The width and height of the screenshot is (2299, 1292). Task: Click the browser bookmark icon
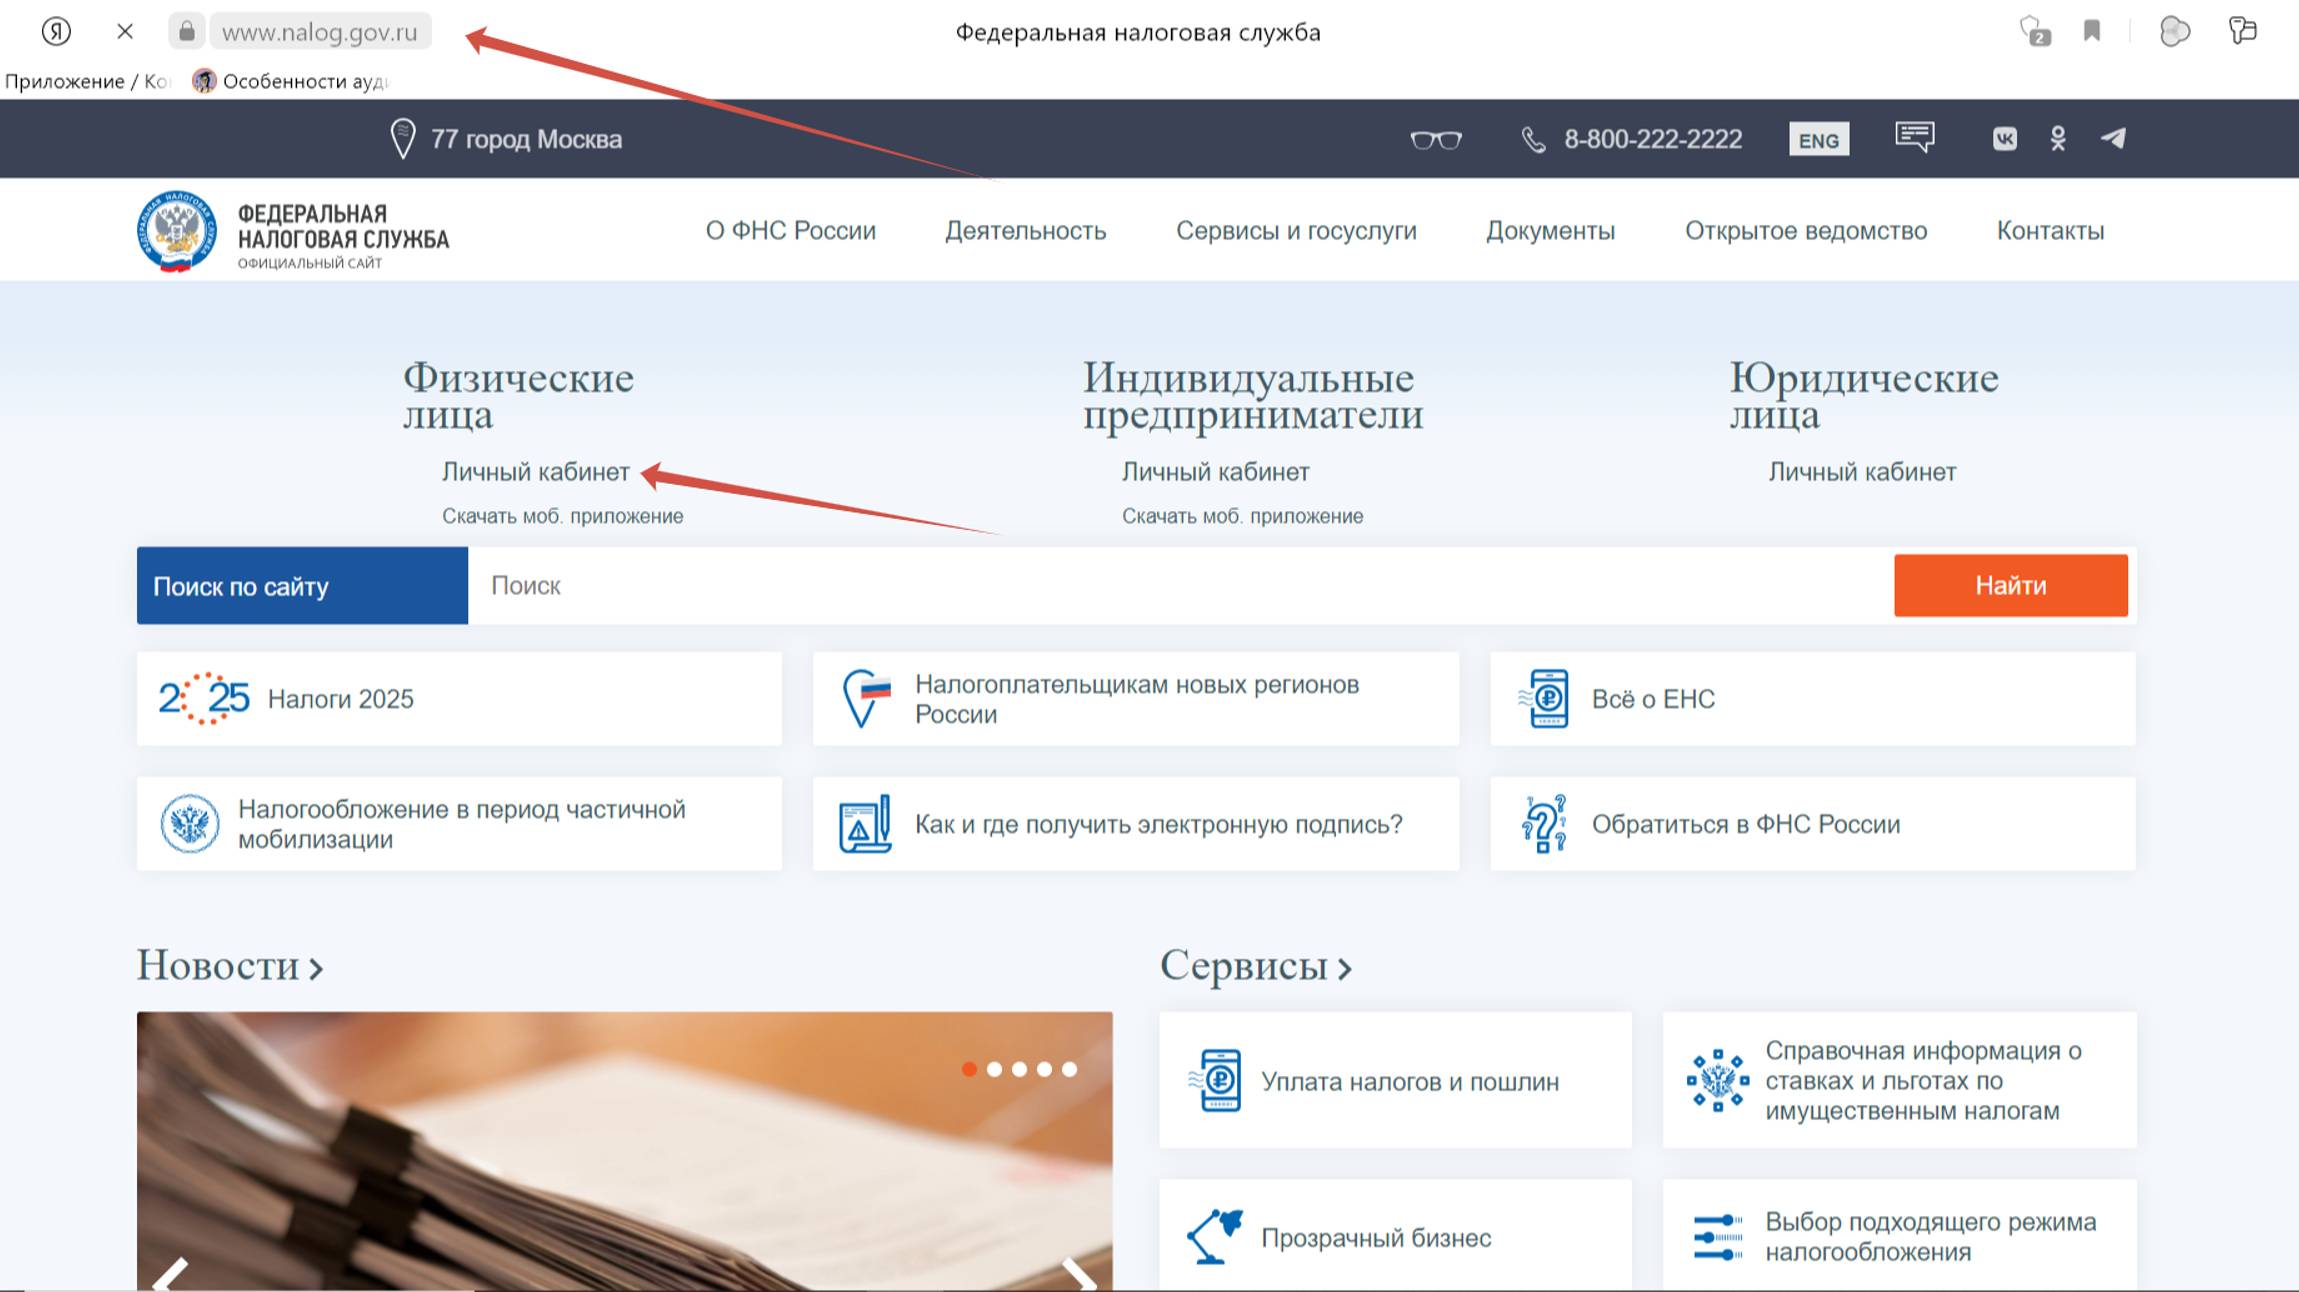[2091, 32]
